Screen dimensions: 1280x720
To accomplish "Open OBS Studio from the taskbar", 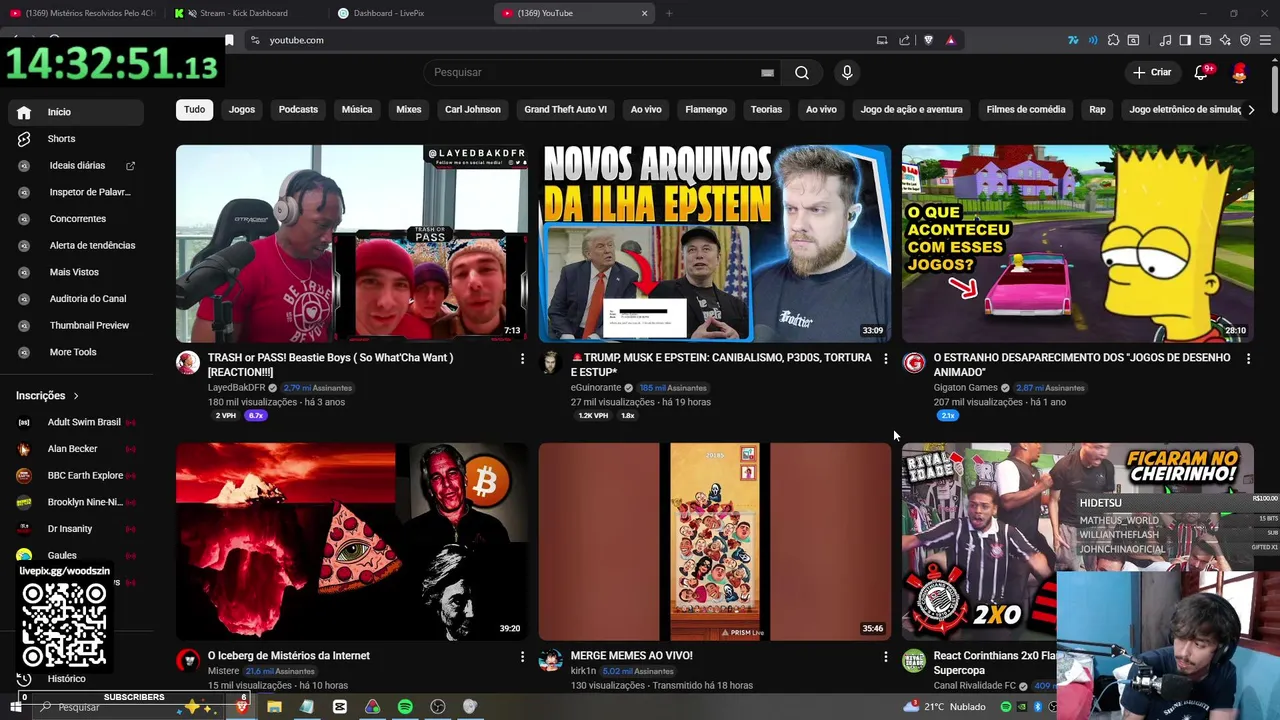I will (x=438, y=707).
